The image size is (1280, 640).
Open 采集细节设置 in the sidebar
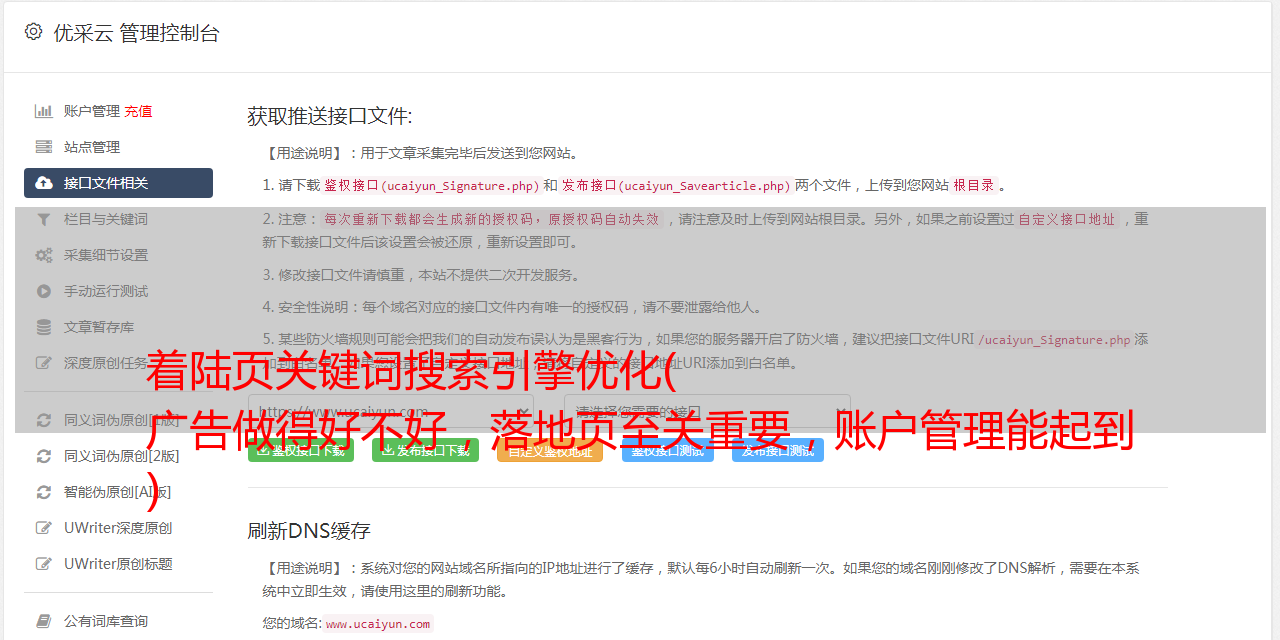tap(106, 255)
